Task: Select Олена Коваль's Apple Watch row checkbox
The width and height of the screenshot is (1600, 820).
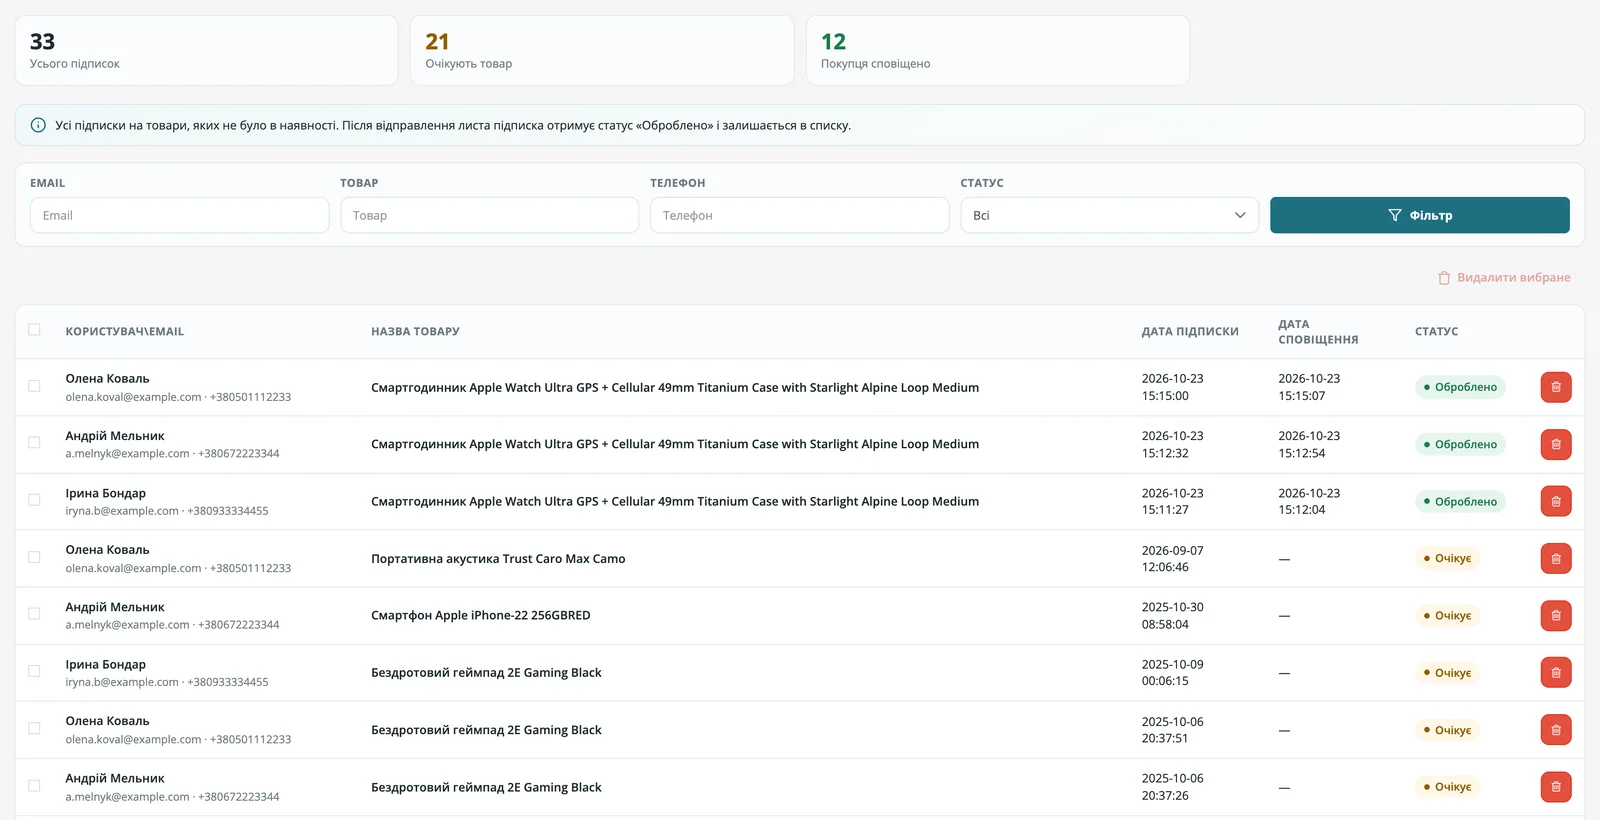Action: click(x=34, y=386)
